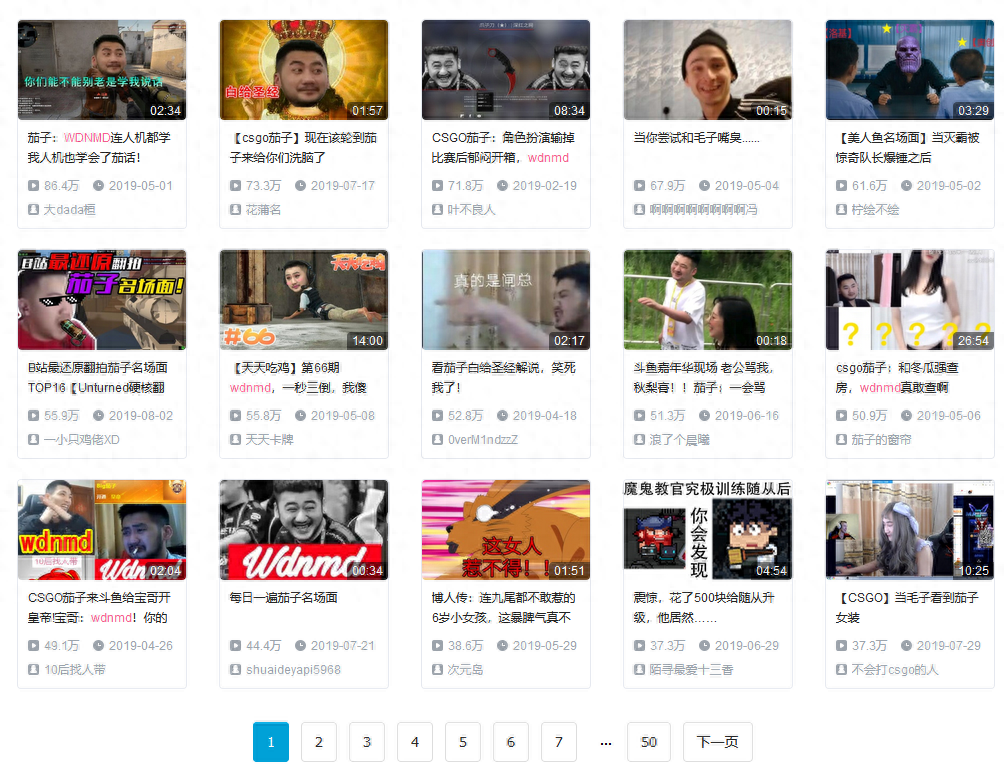Select page 7 in pagination
This screenshot has height=776, width=1004.
coord(559,742)
